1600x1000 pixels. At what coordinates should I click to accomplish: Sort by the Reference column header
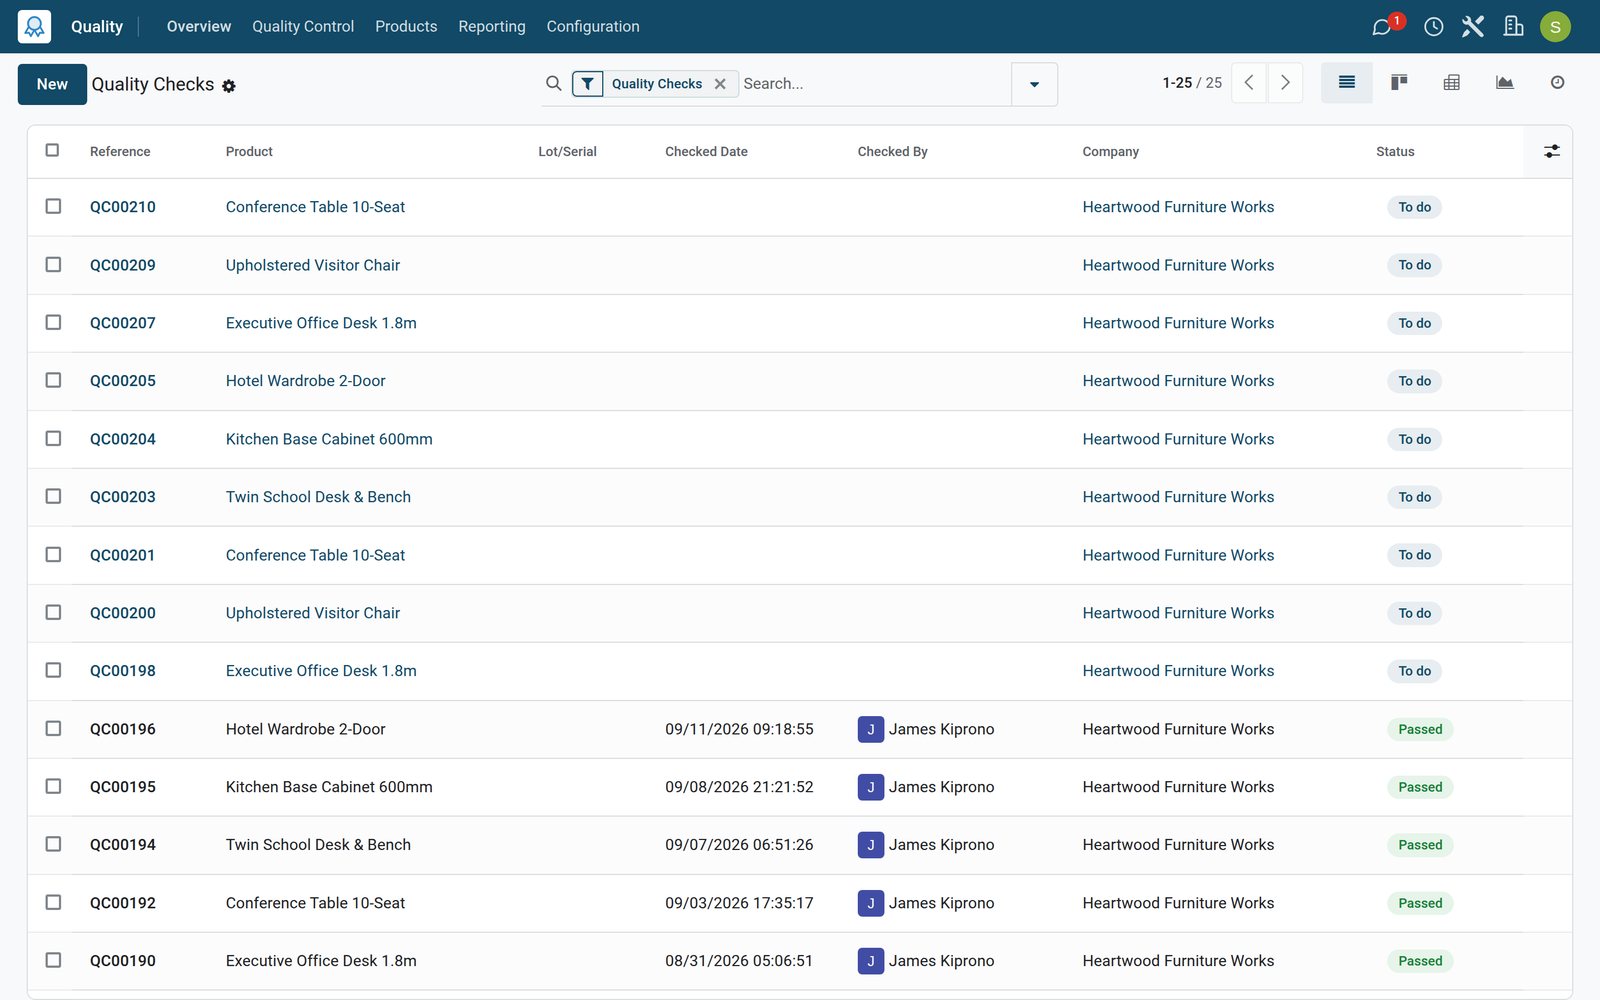(120, 152)
